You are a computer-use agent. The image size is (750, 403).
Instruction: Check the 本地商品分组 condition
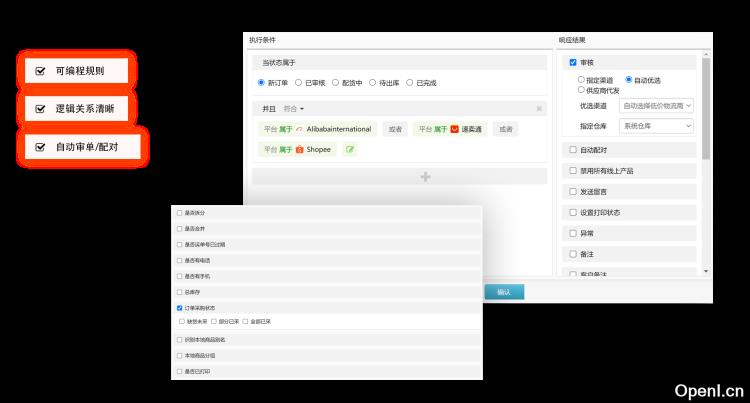pyautogui.click(x=180, y=356)
